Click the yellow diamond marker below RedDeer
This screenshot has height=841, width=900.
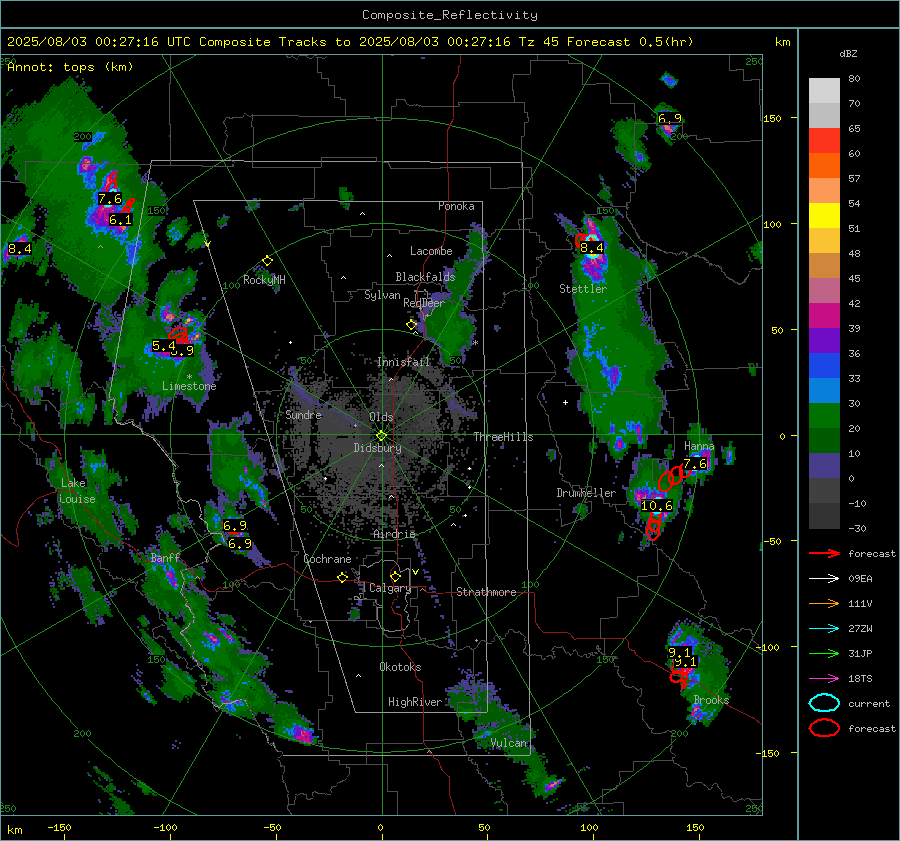tap(411, 324)
